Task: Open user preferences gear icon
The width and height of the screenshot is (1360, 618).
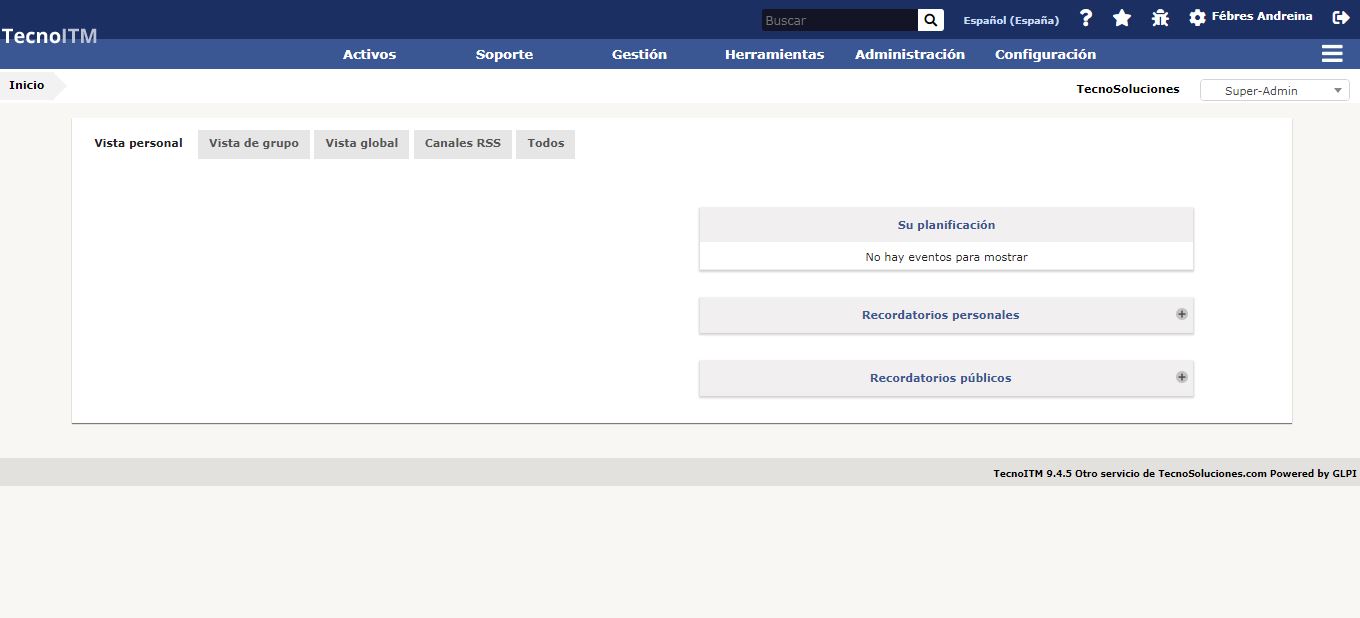Action: coord(1197,18)
